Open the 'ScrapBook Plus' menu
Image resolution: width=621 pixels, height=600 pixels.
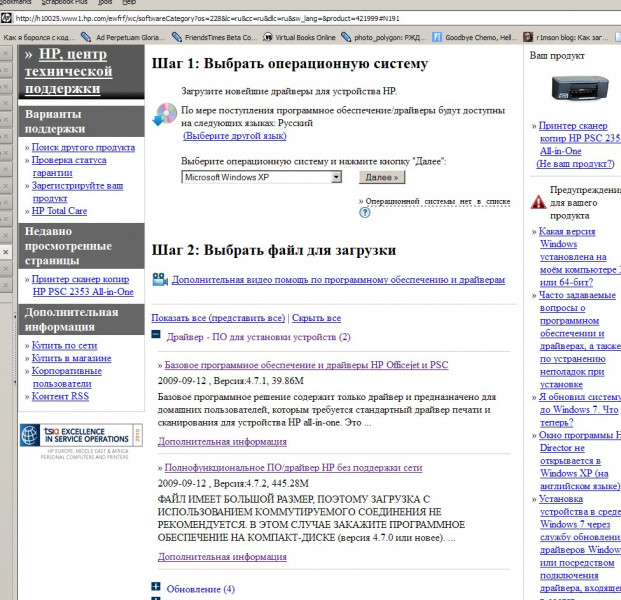tap(64, 2)
